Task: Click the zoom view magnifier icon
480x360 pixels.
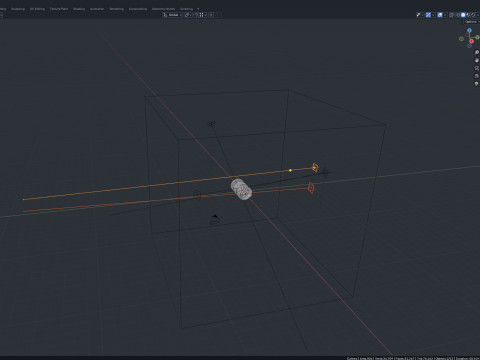Action: (476, 52)
